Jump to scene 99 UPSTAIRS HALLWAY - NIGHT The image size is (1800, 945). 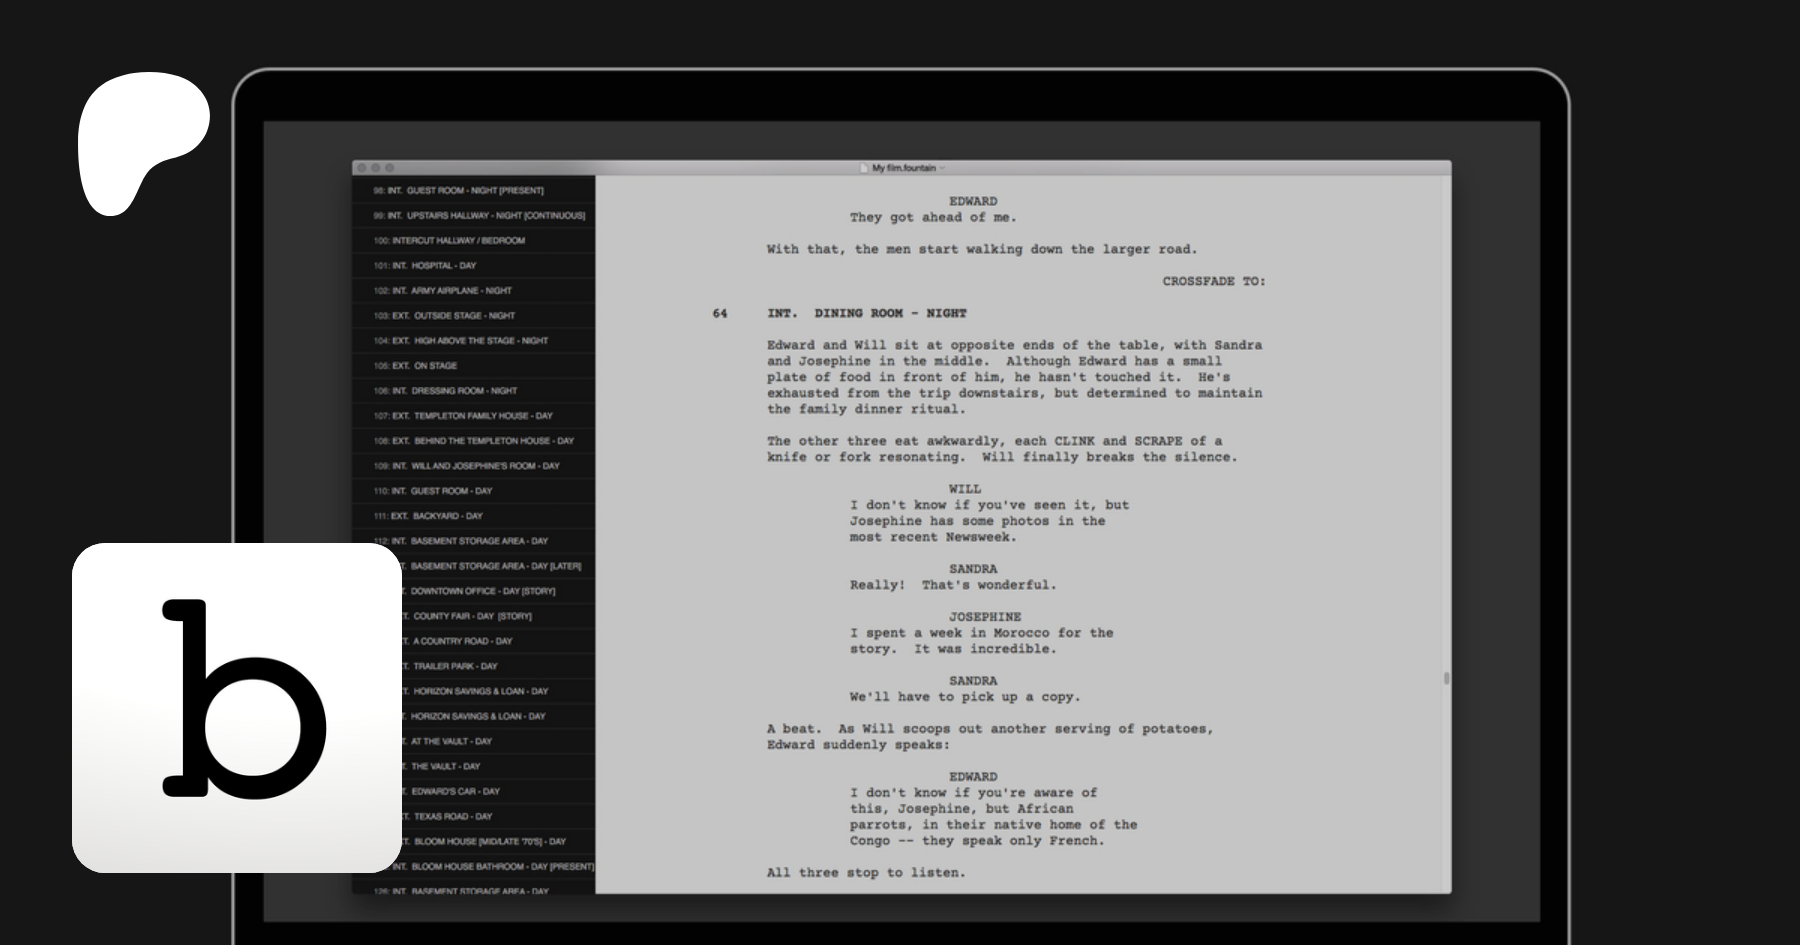click(479, 216)
